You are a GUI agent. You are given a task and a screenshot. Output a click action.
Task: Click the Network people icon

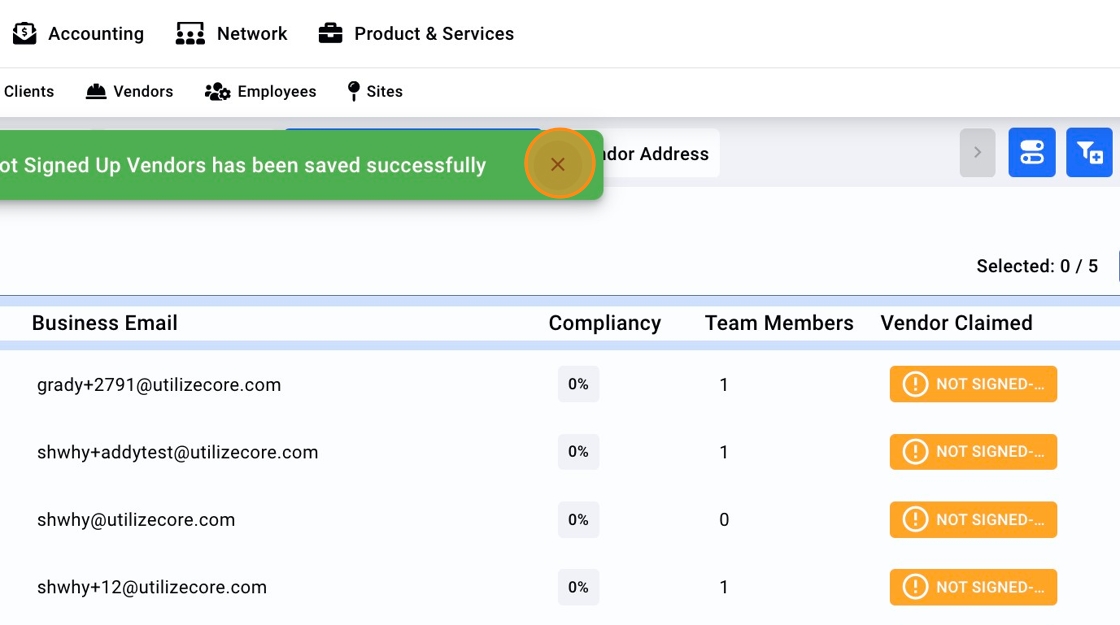[190, 34]
